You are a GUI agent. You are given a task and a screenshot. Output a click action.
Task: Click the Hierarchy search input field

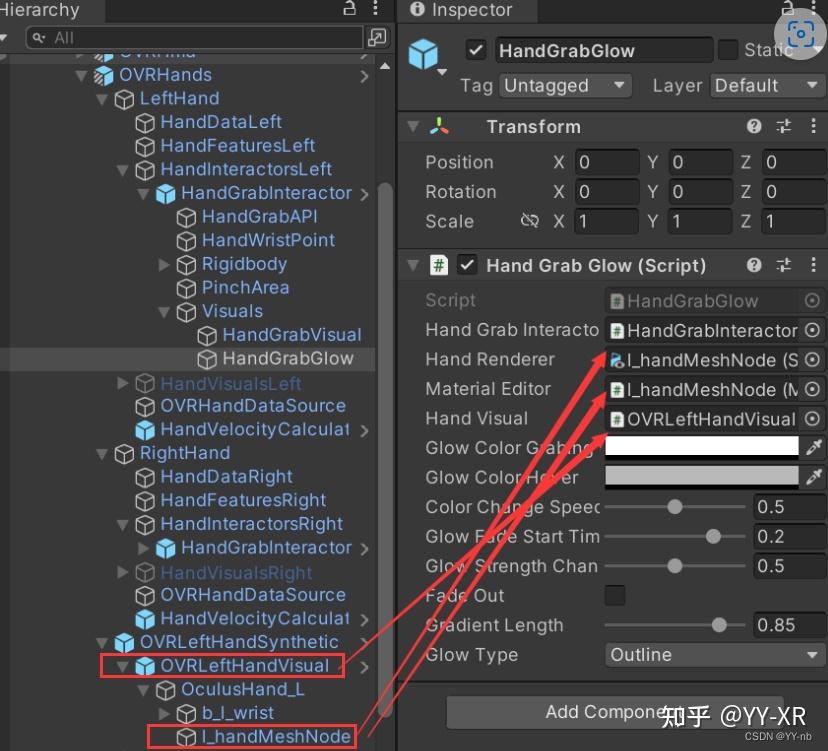click(194, 38)
